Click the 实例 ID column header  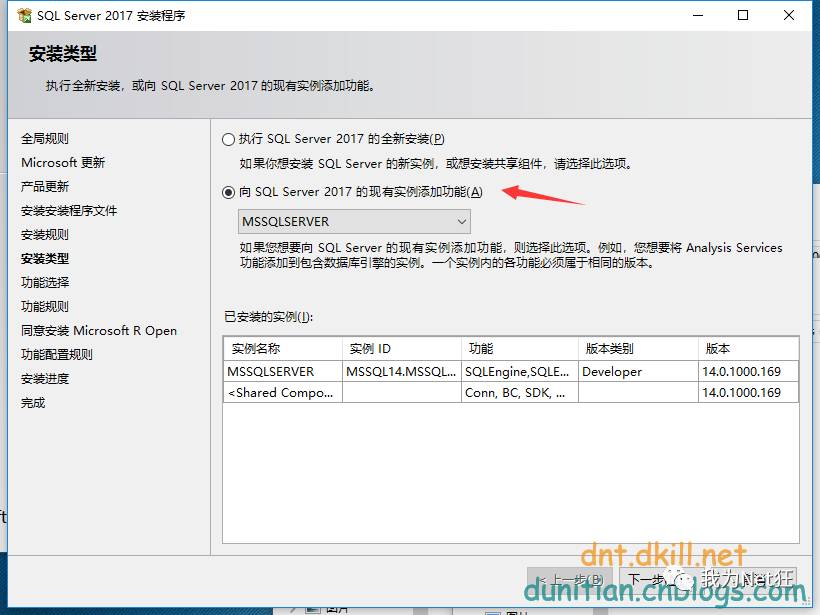point(402,349)
